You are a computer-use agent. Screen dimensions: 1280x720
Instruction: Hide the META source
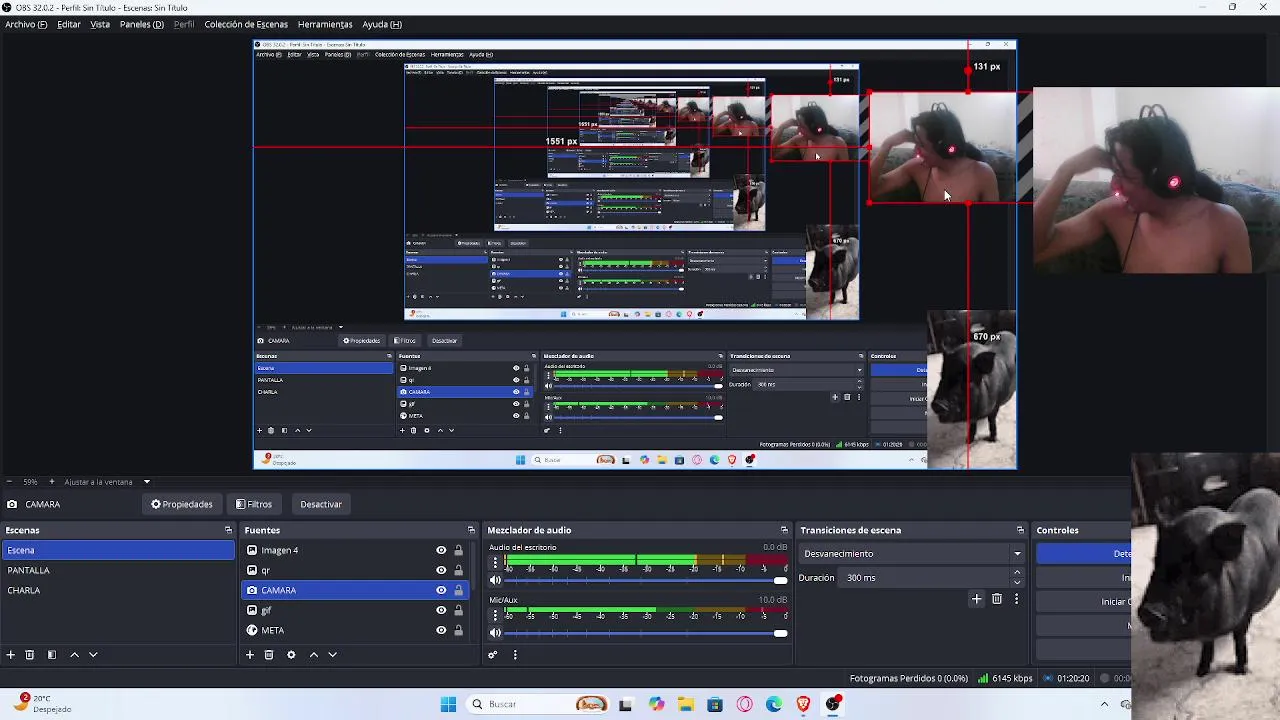click(441, 630)
